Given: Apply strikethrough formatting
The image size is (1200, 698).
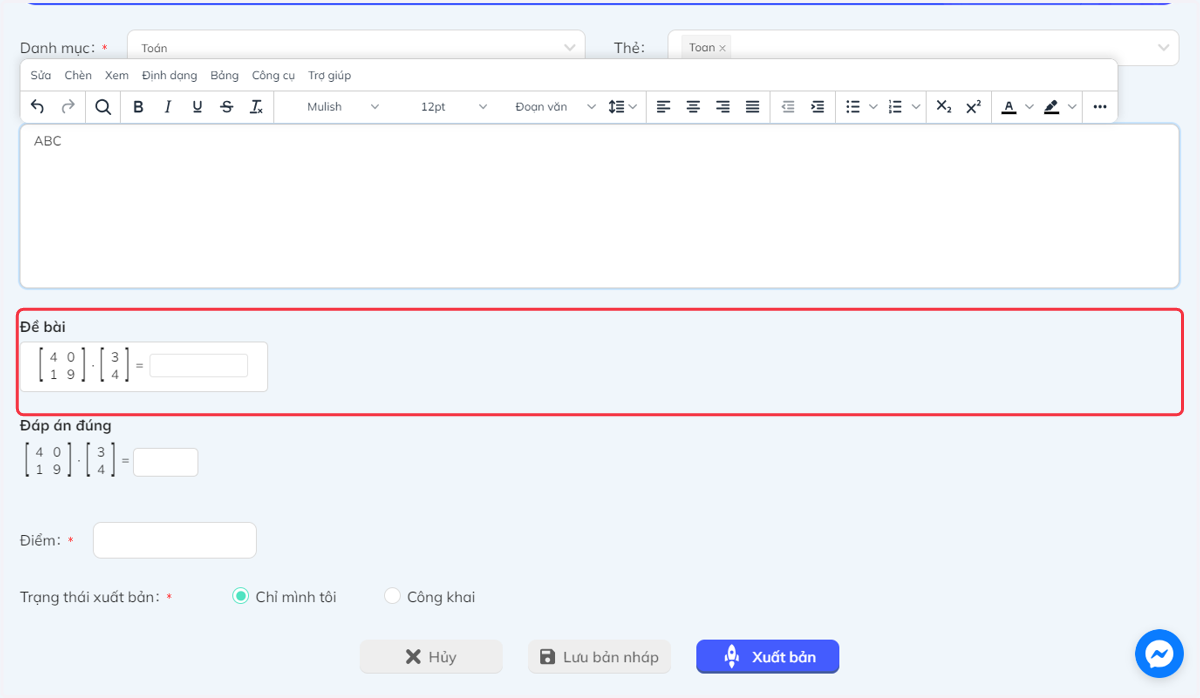Looking at the screenshot, I should coord(227,107).
